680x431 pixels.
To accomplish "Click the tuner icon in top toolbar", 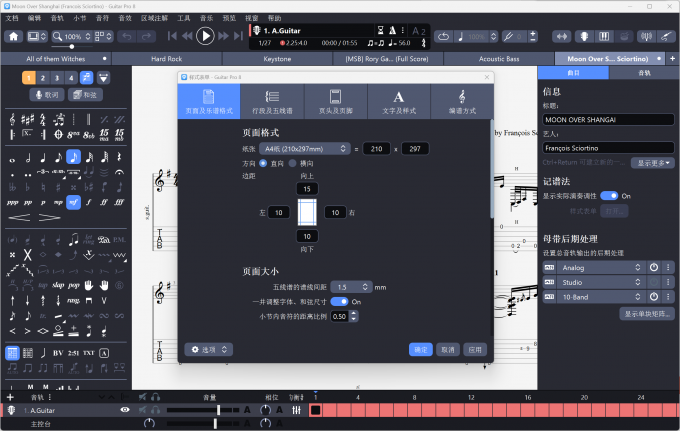I will [646, 36].
